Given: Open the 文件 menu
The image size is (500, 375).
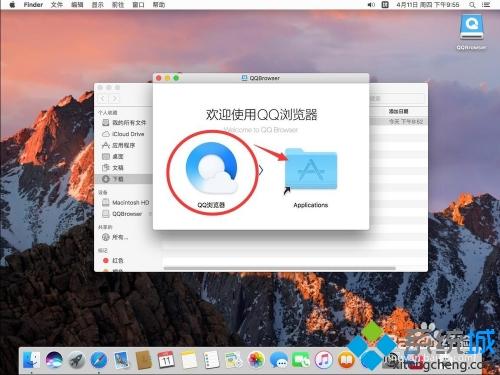Looking at the screenshot, I should pos(57,5).
